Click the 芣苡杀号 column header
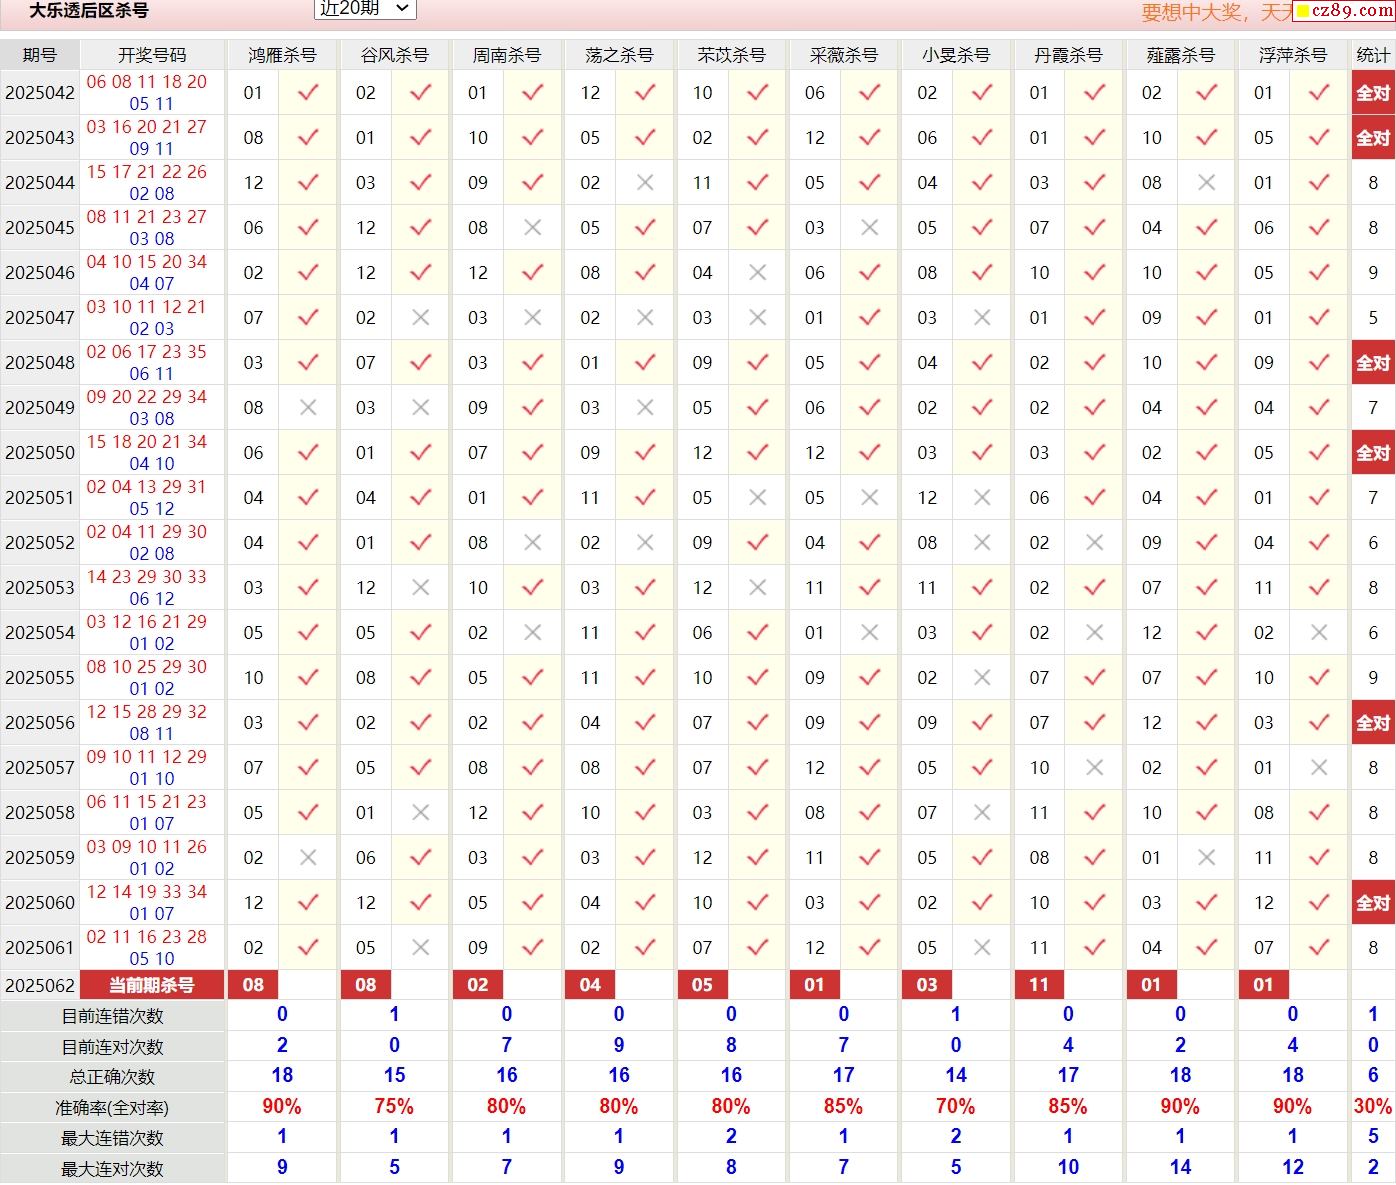 [x=731, y=55]
